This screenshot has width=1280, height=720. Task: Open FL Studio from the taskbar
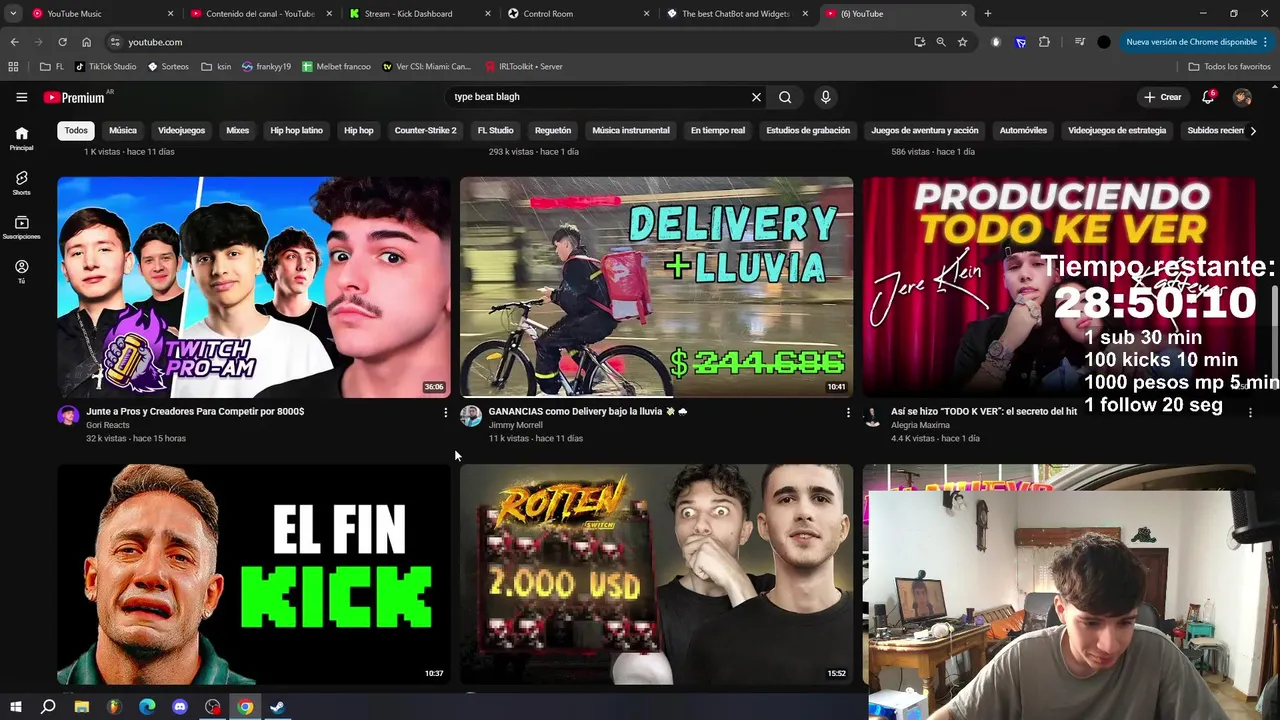114,707
